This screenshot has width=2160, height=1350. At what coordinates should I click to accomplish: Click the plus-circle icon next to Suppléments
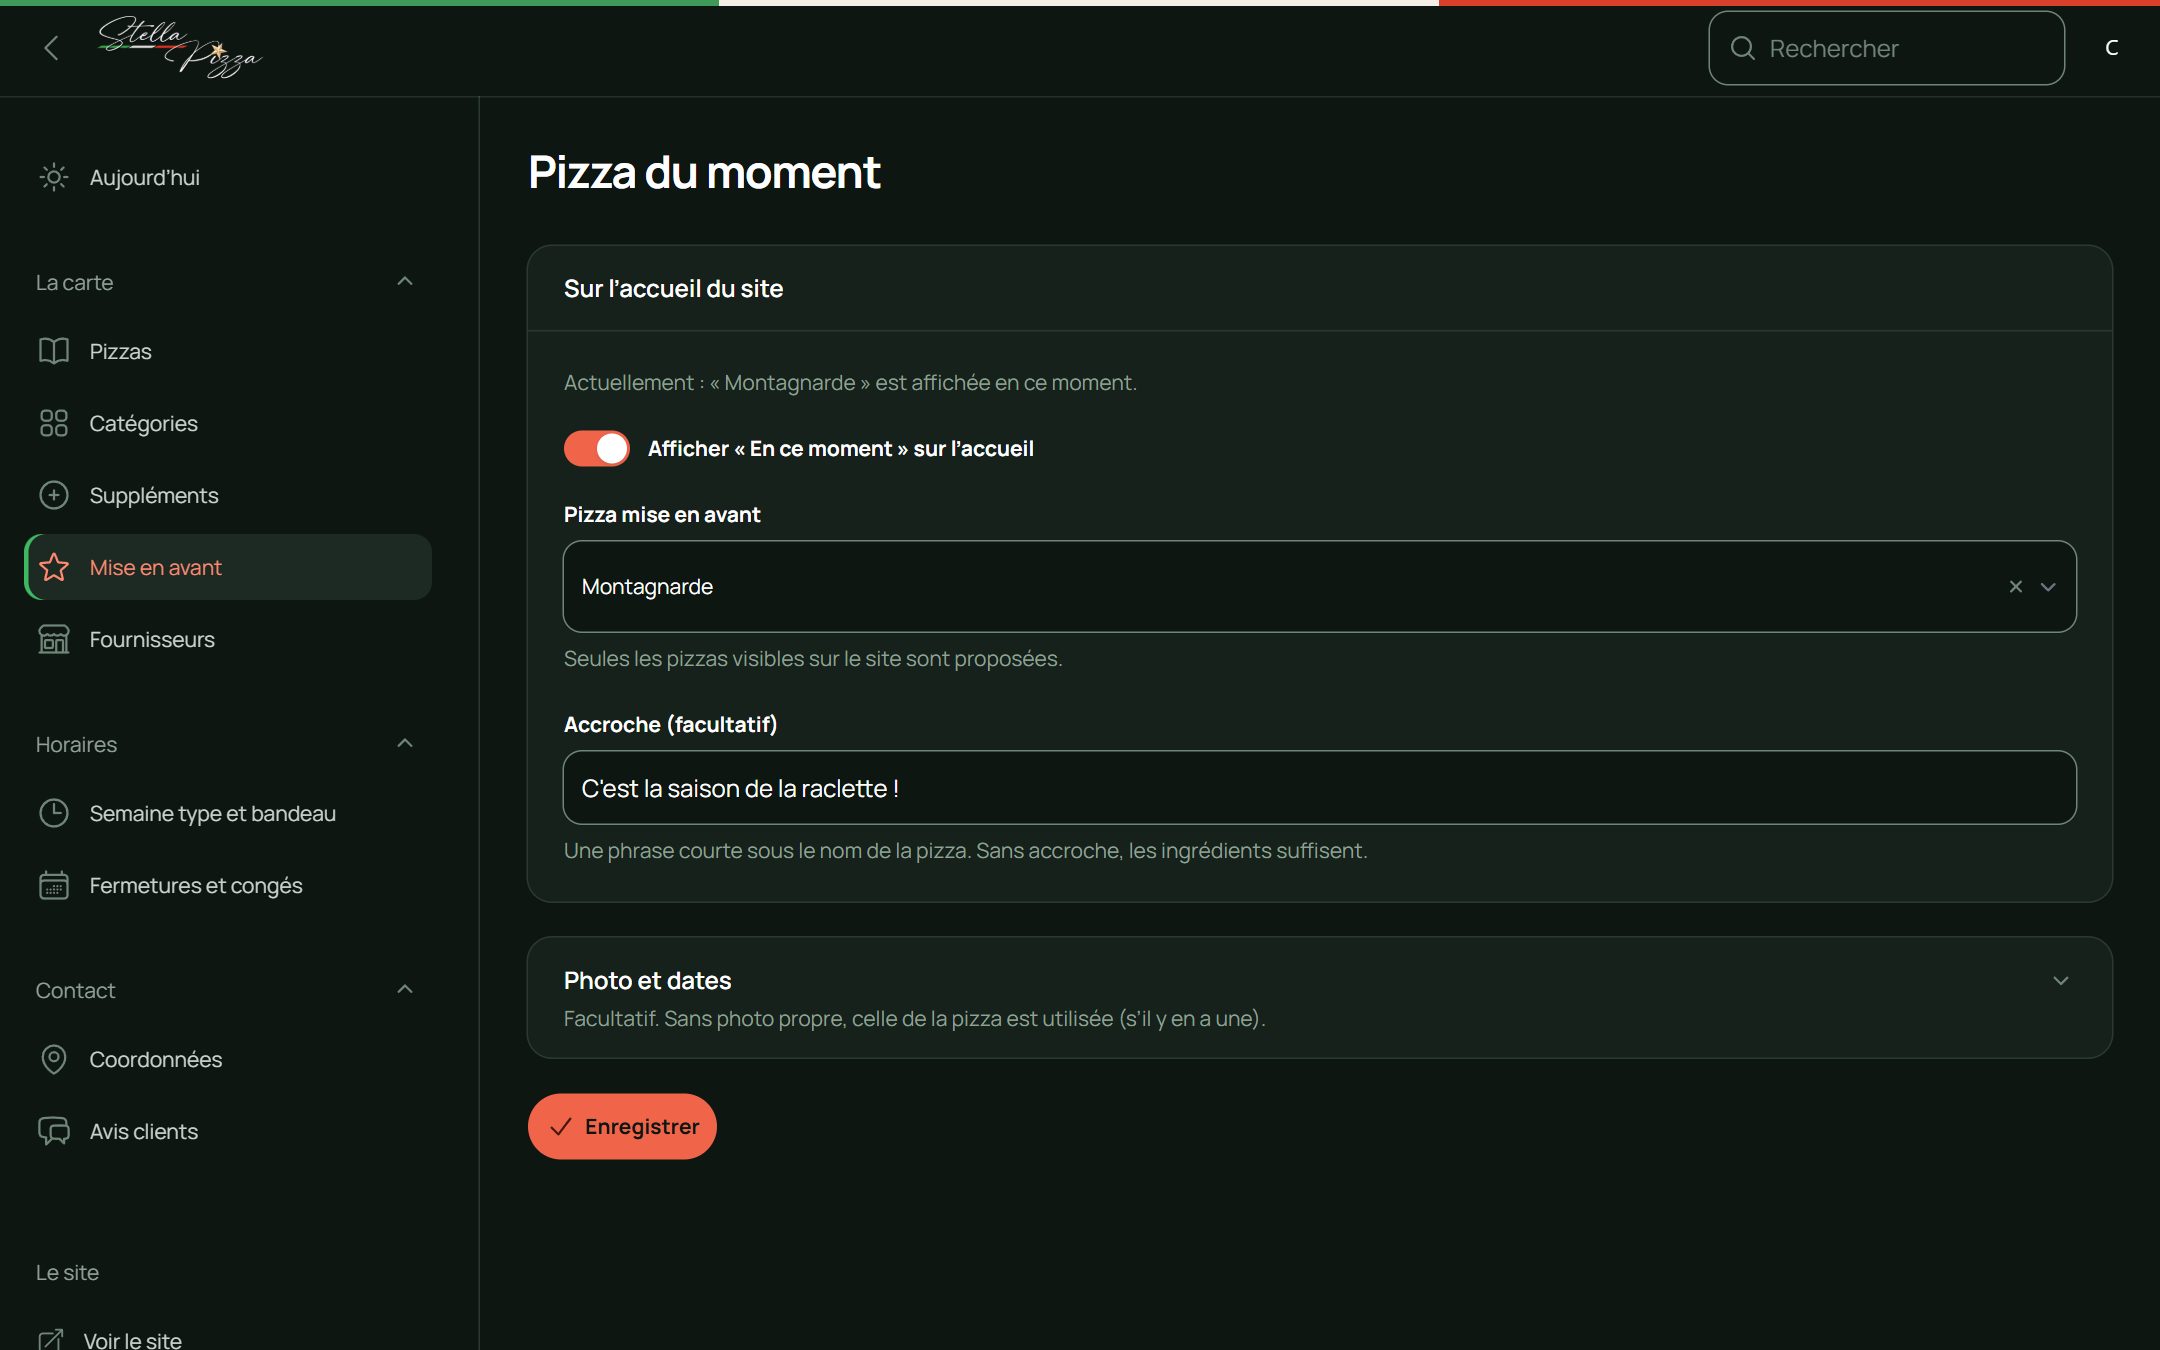click(54, 495)
